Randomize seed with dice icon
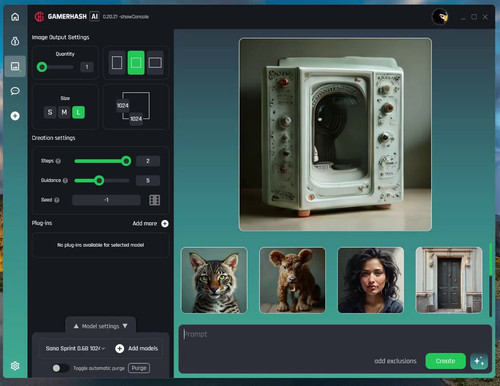 point(154,200)
